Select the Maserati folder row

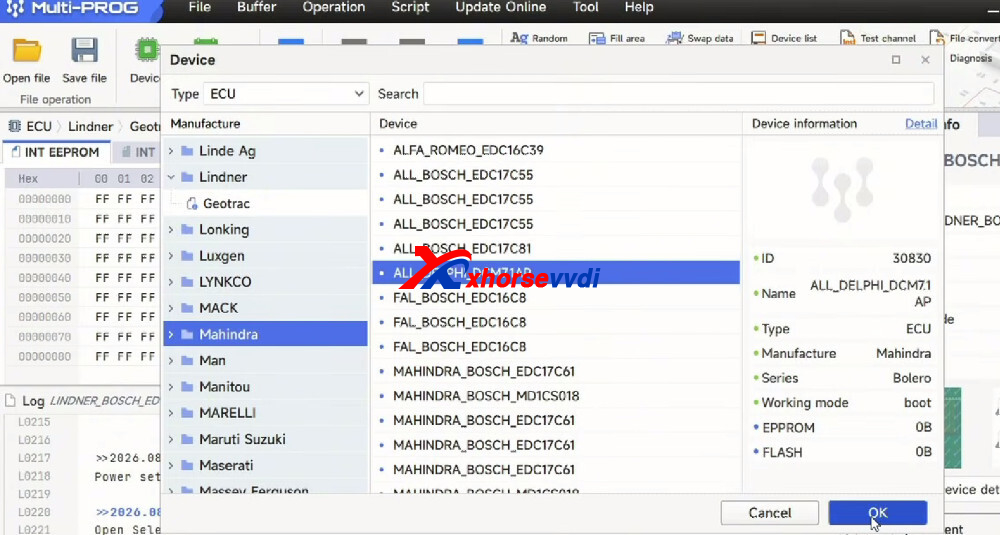(265, 465)
